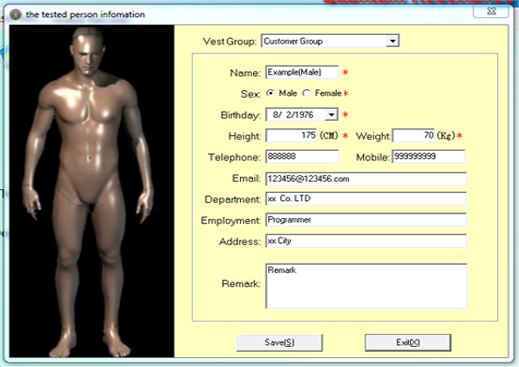Focus the Name input field

(302, 72)
